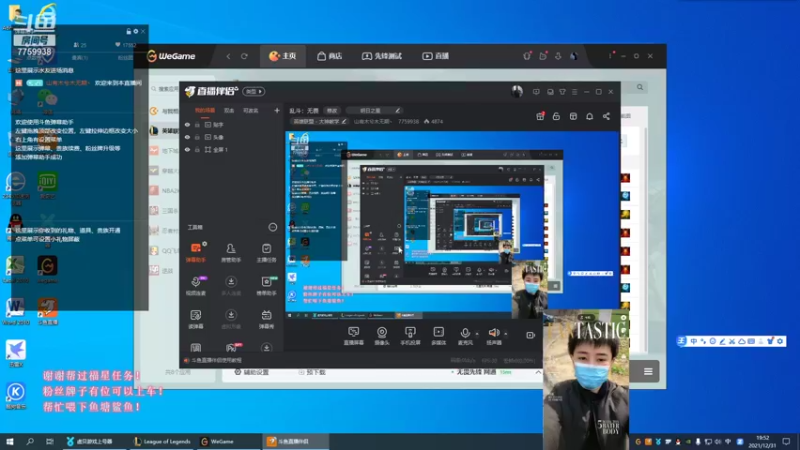Expand the speaker options arrow
Viewport: 800px width, 450px height.
tap(506, 334)
